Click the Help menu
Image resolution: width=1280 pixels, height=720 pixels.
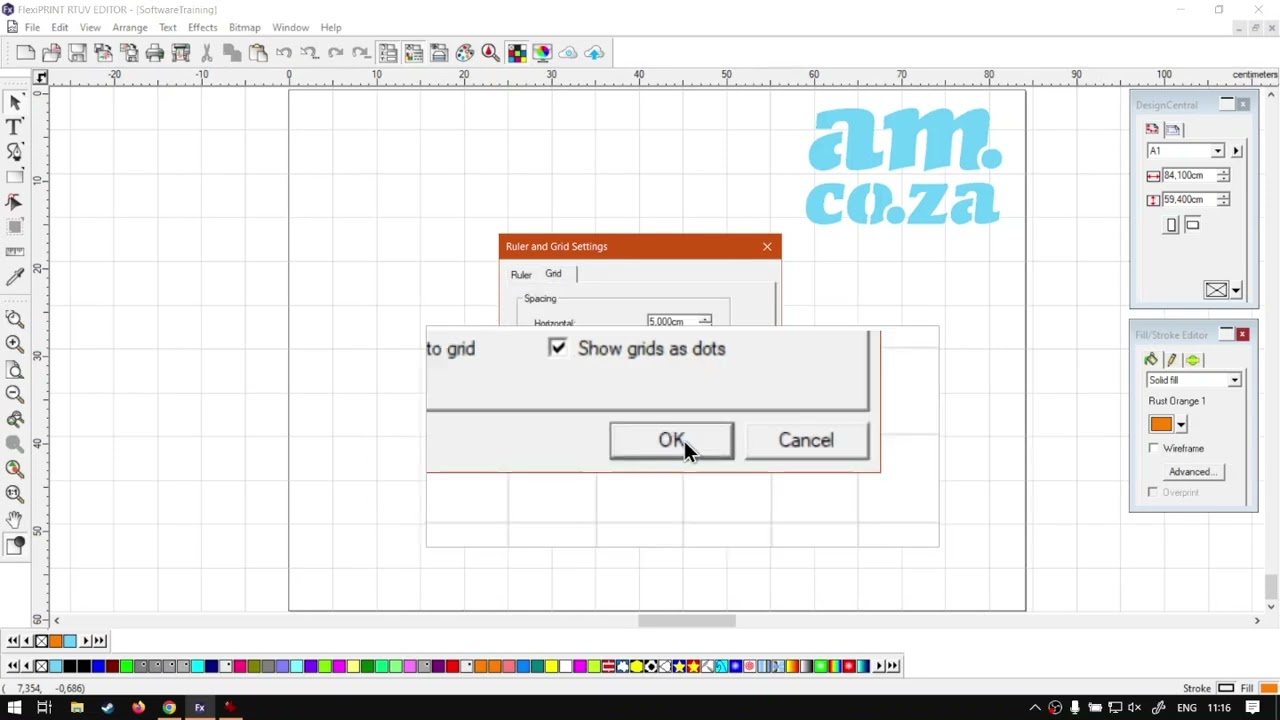(x=330, y=27)
